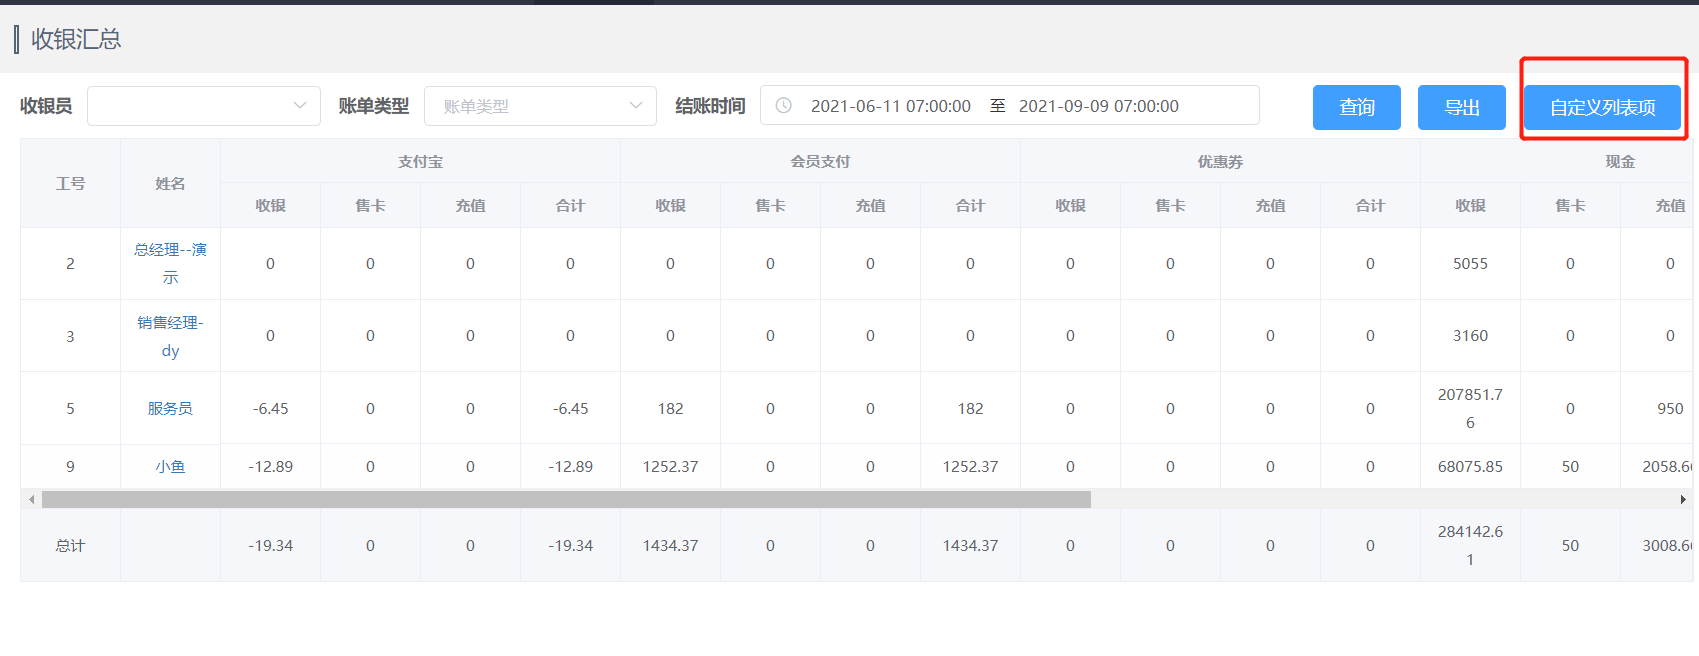
Task: Click -12.89 in 支付宝 合计 column
Action: coord(570,466)
